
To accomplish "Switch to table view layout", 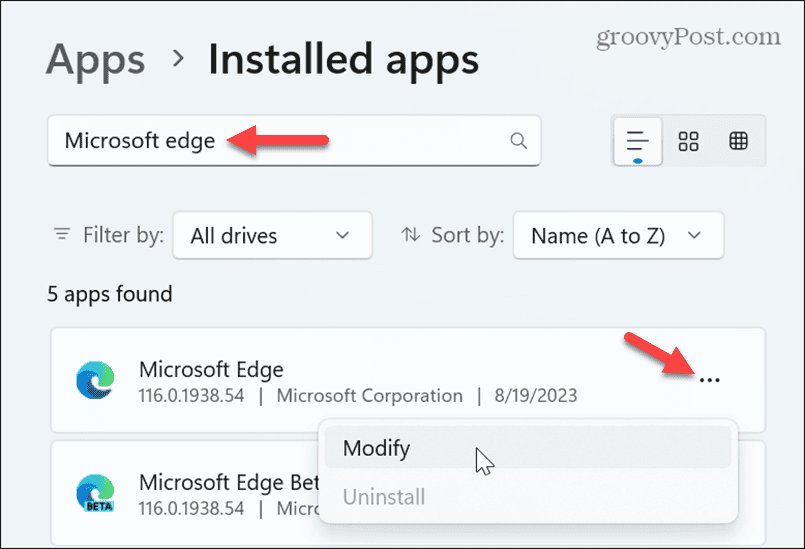I will pos(738,141).
